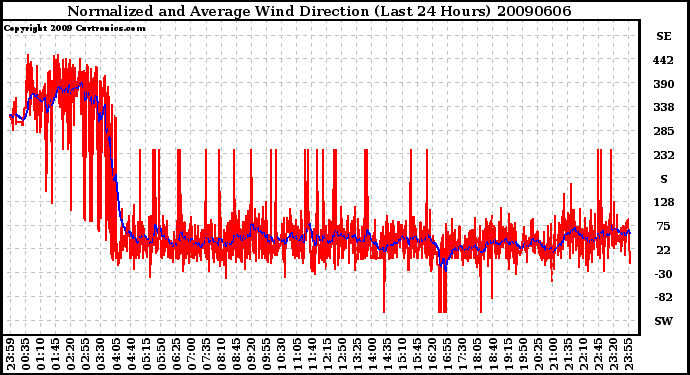Viewport: 690px width, 375px height.
Task: Click the 128 y-axis value
Action: (x=663, y=202)
